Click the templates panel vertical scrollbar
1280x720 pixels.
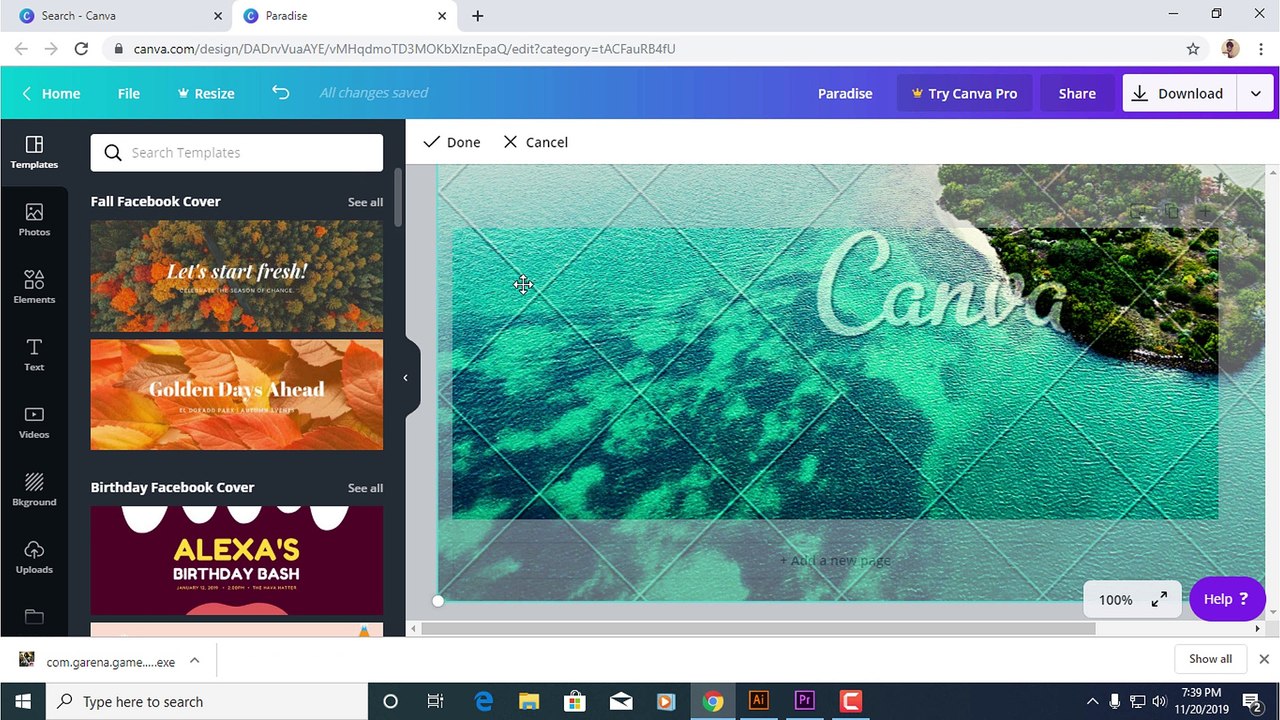(x=398, y=198)
